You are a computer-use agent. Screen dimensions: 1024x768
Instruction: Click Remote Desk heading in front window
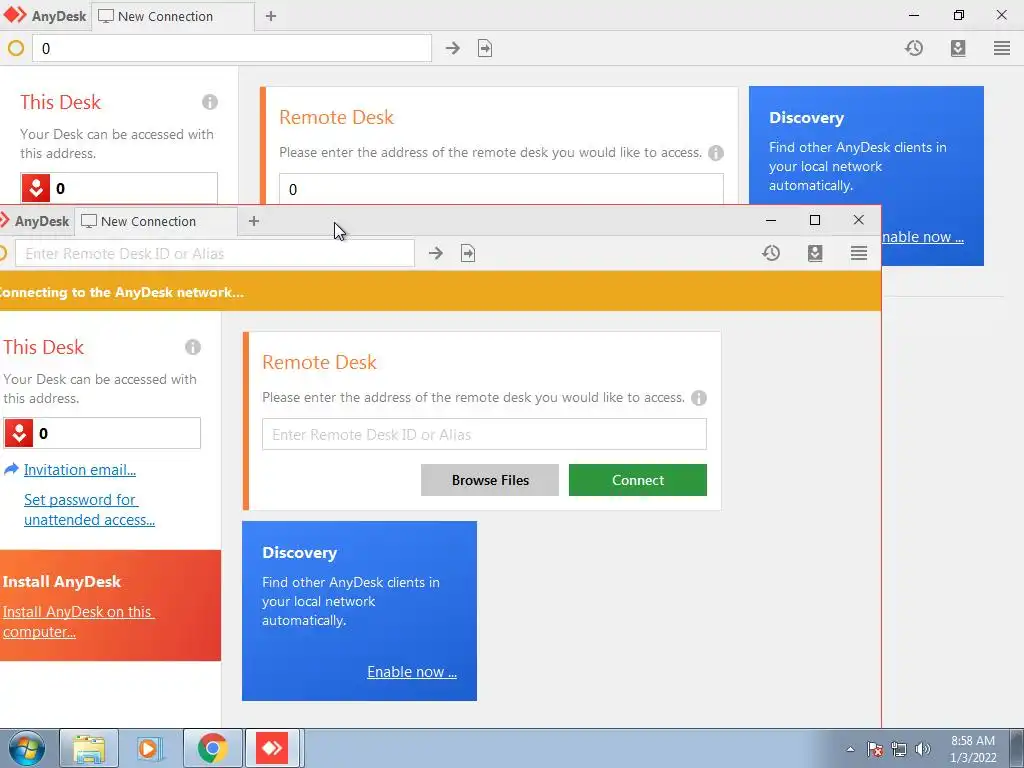coord(319,362)
